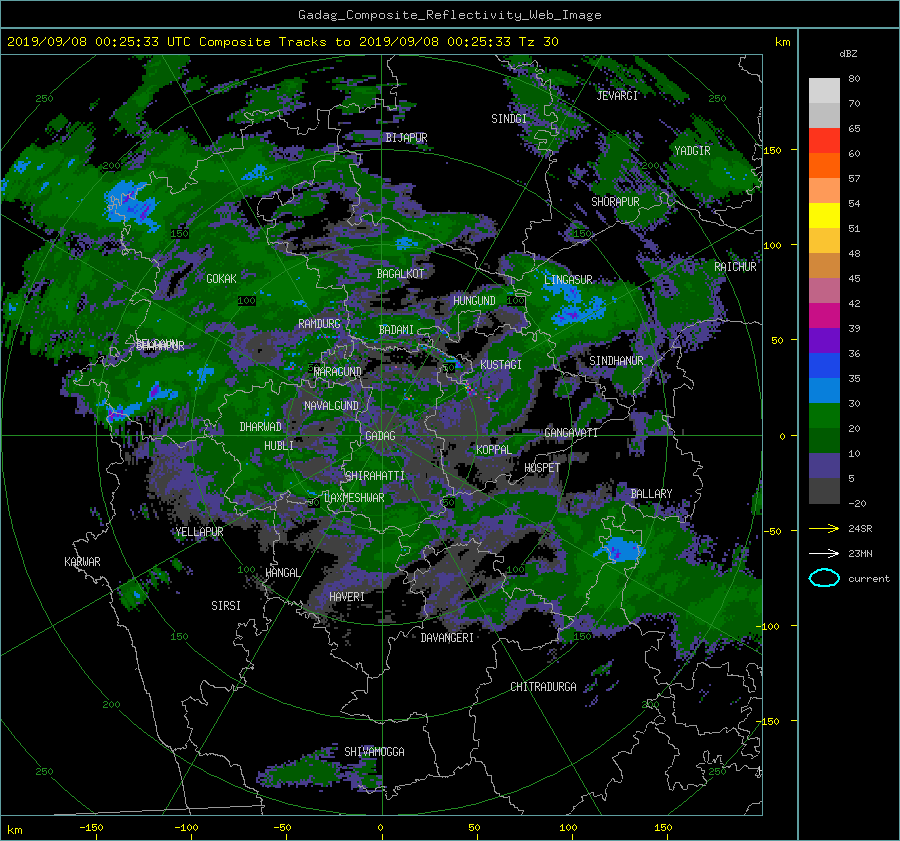The height and width of the screenshot is (841, 900).
Task: Click the SHORAPUR city label
Action: coord(615,202)
